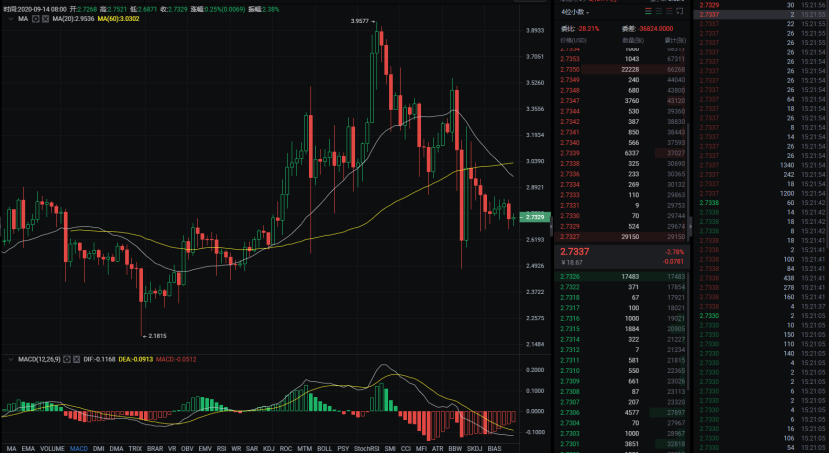Select the EMA indicator tab
The width and height of the screenshot is (829, 454).
(29, 449)
